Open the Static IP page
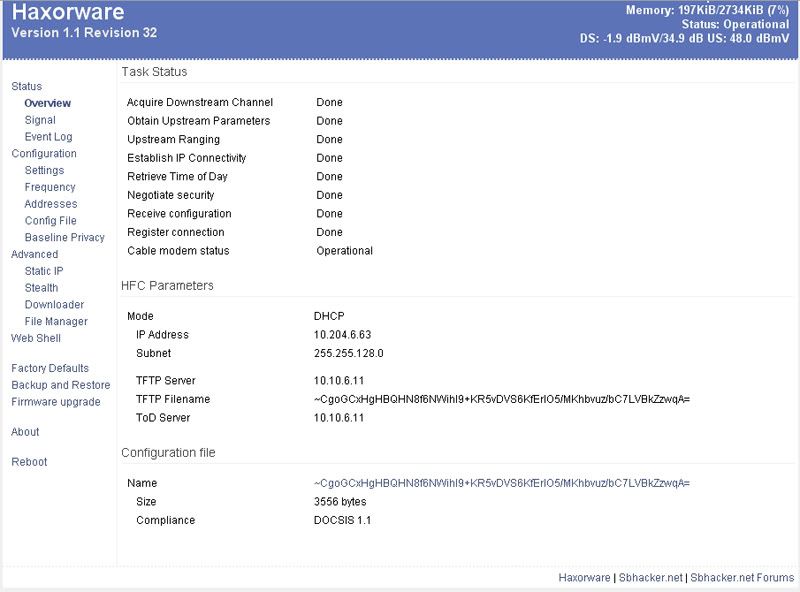 click(x=44, y=271)
